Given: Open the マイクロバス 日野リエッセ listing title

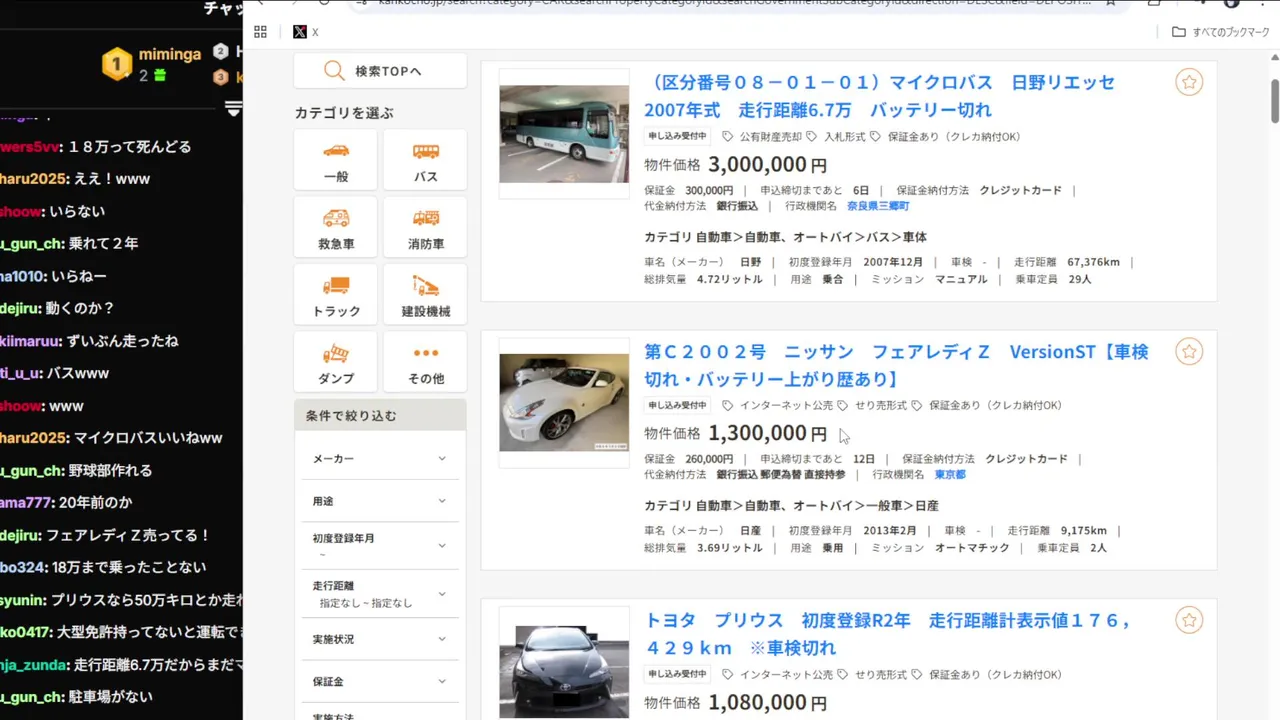Looking at the screenshot, I should [x=879, y=96].
